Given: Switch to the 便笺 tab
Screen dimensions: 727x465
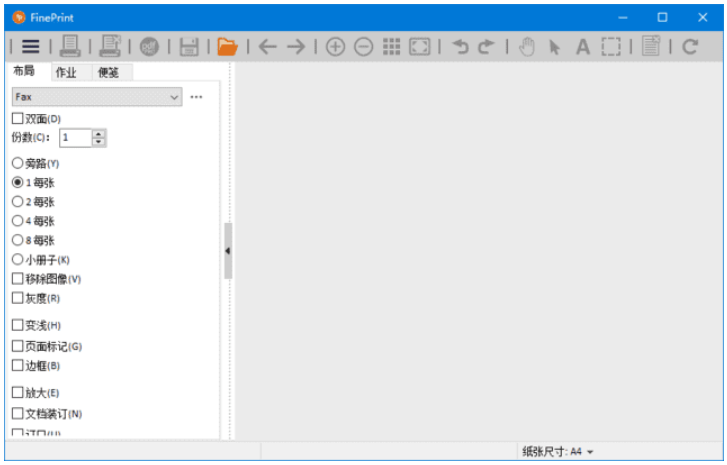Looking at the screenshot, I should (107, 72).
